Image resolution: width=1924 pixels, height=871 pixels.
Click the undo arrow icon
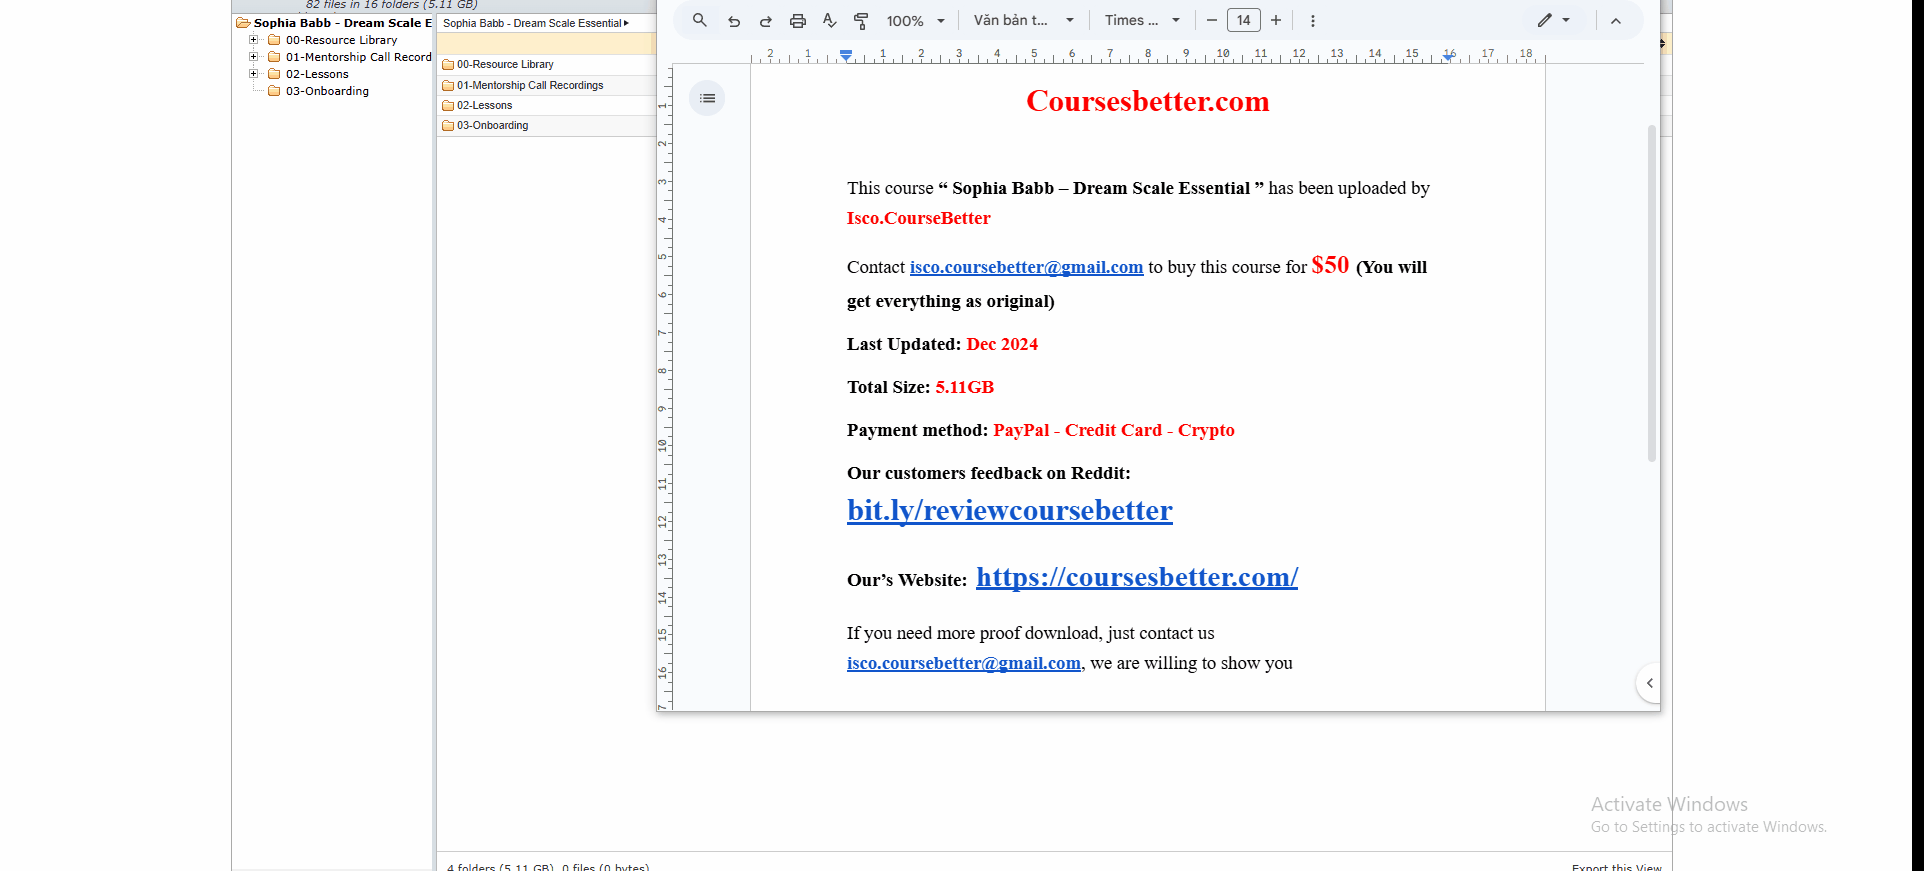coord(734,21)
